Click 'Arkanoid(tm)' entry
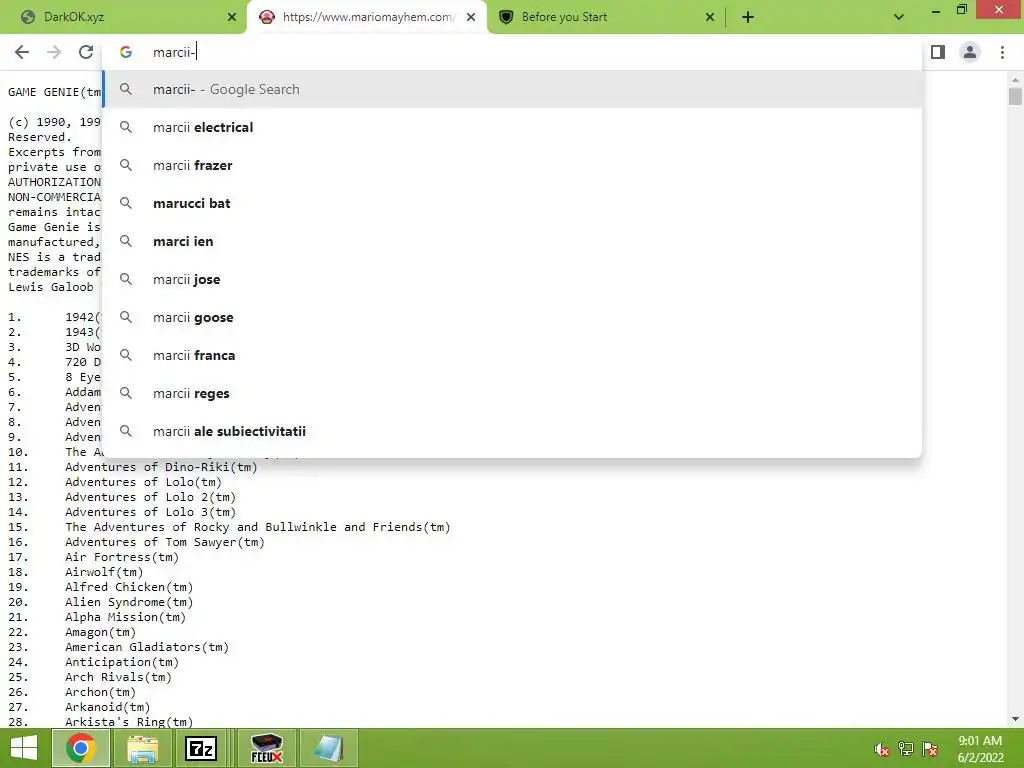 pyautogui.click(x=107, y=707)
